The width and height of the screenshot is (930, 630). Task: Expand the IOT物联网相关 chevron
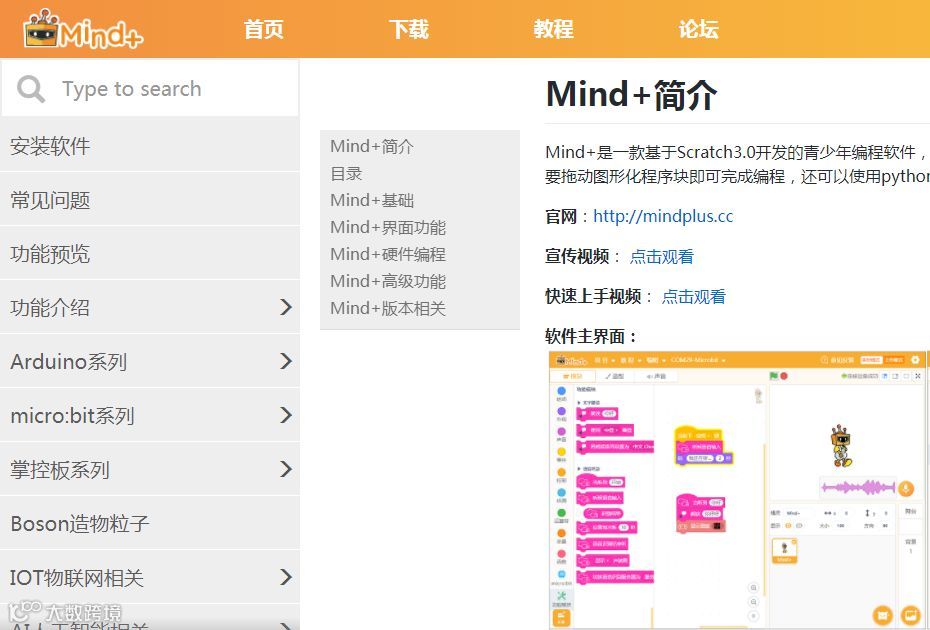tap(286, 577)
